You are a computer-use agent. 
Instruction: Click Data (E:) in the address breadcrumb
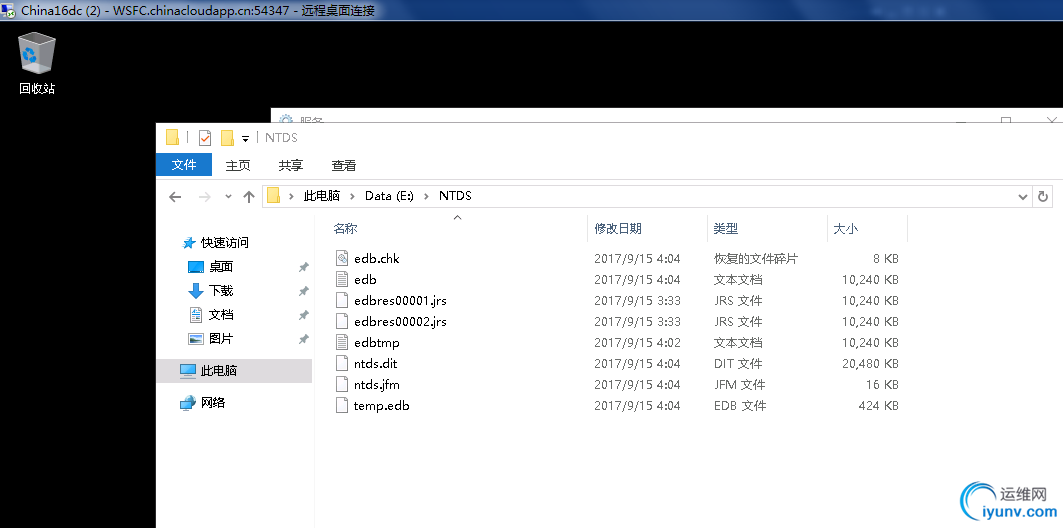pyautogui.click(x=389, y=196)
